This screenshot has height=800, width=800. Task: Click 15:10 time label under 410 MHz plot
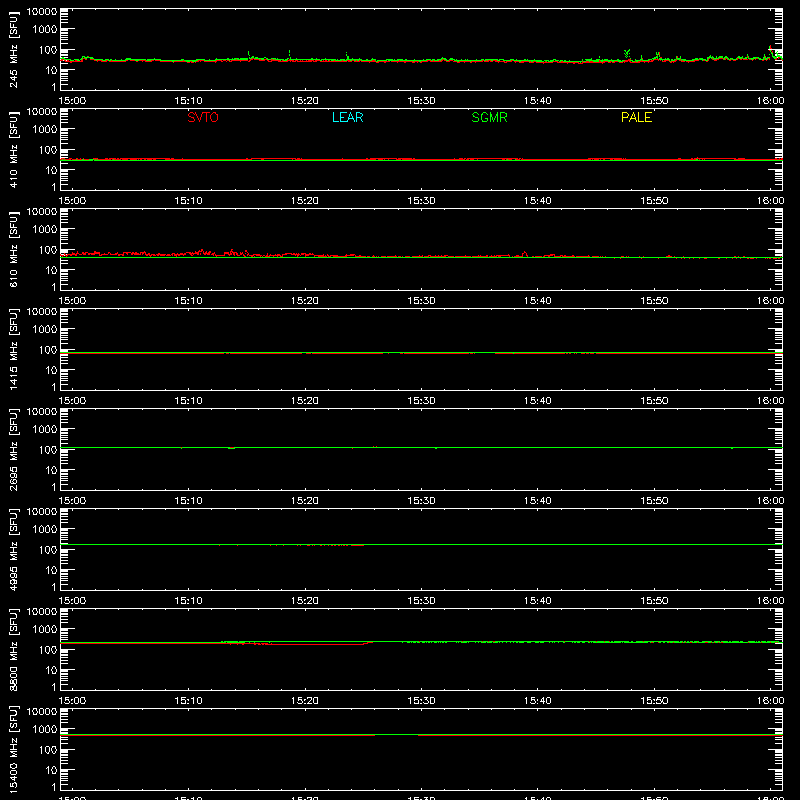pos(188,201)
